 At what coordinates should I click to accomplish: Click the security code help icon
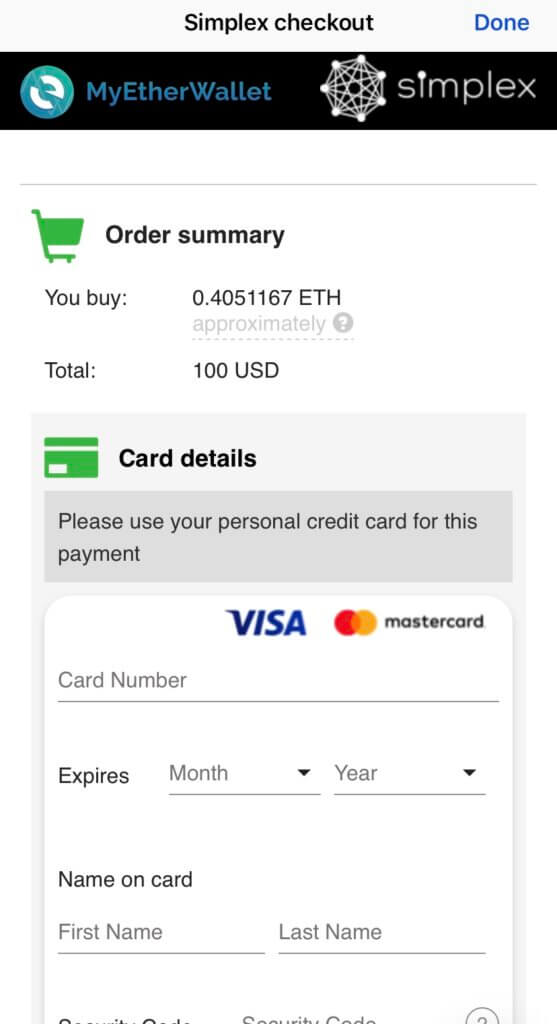[482, 1017]
